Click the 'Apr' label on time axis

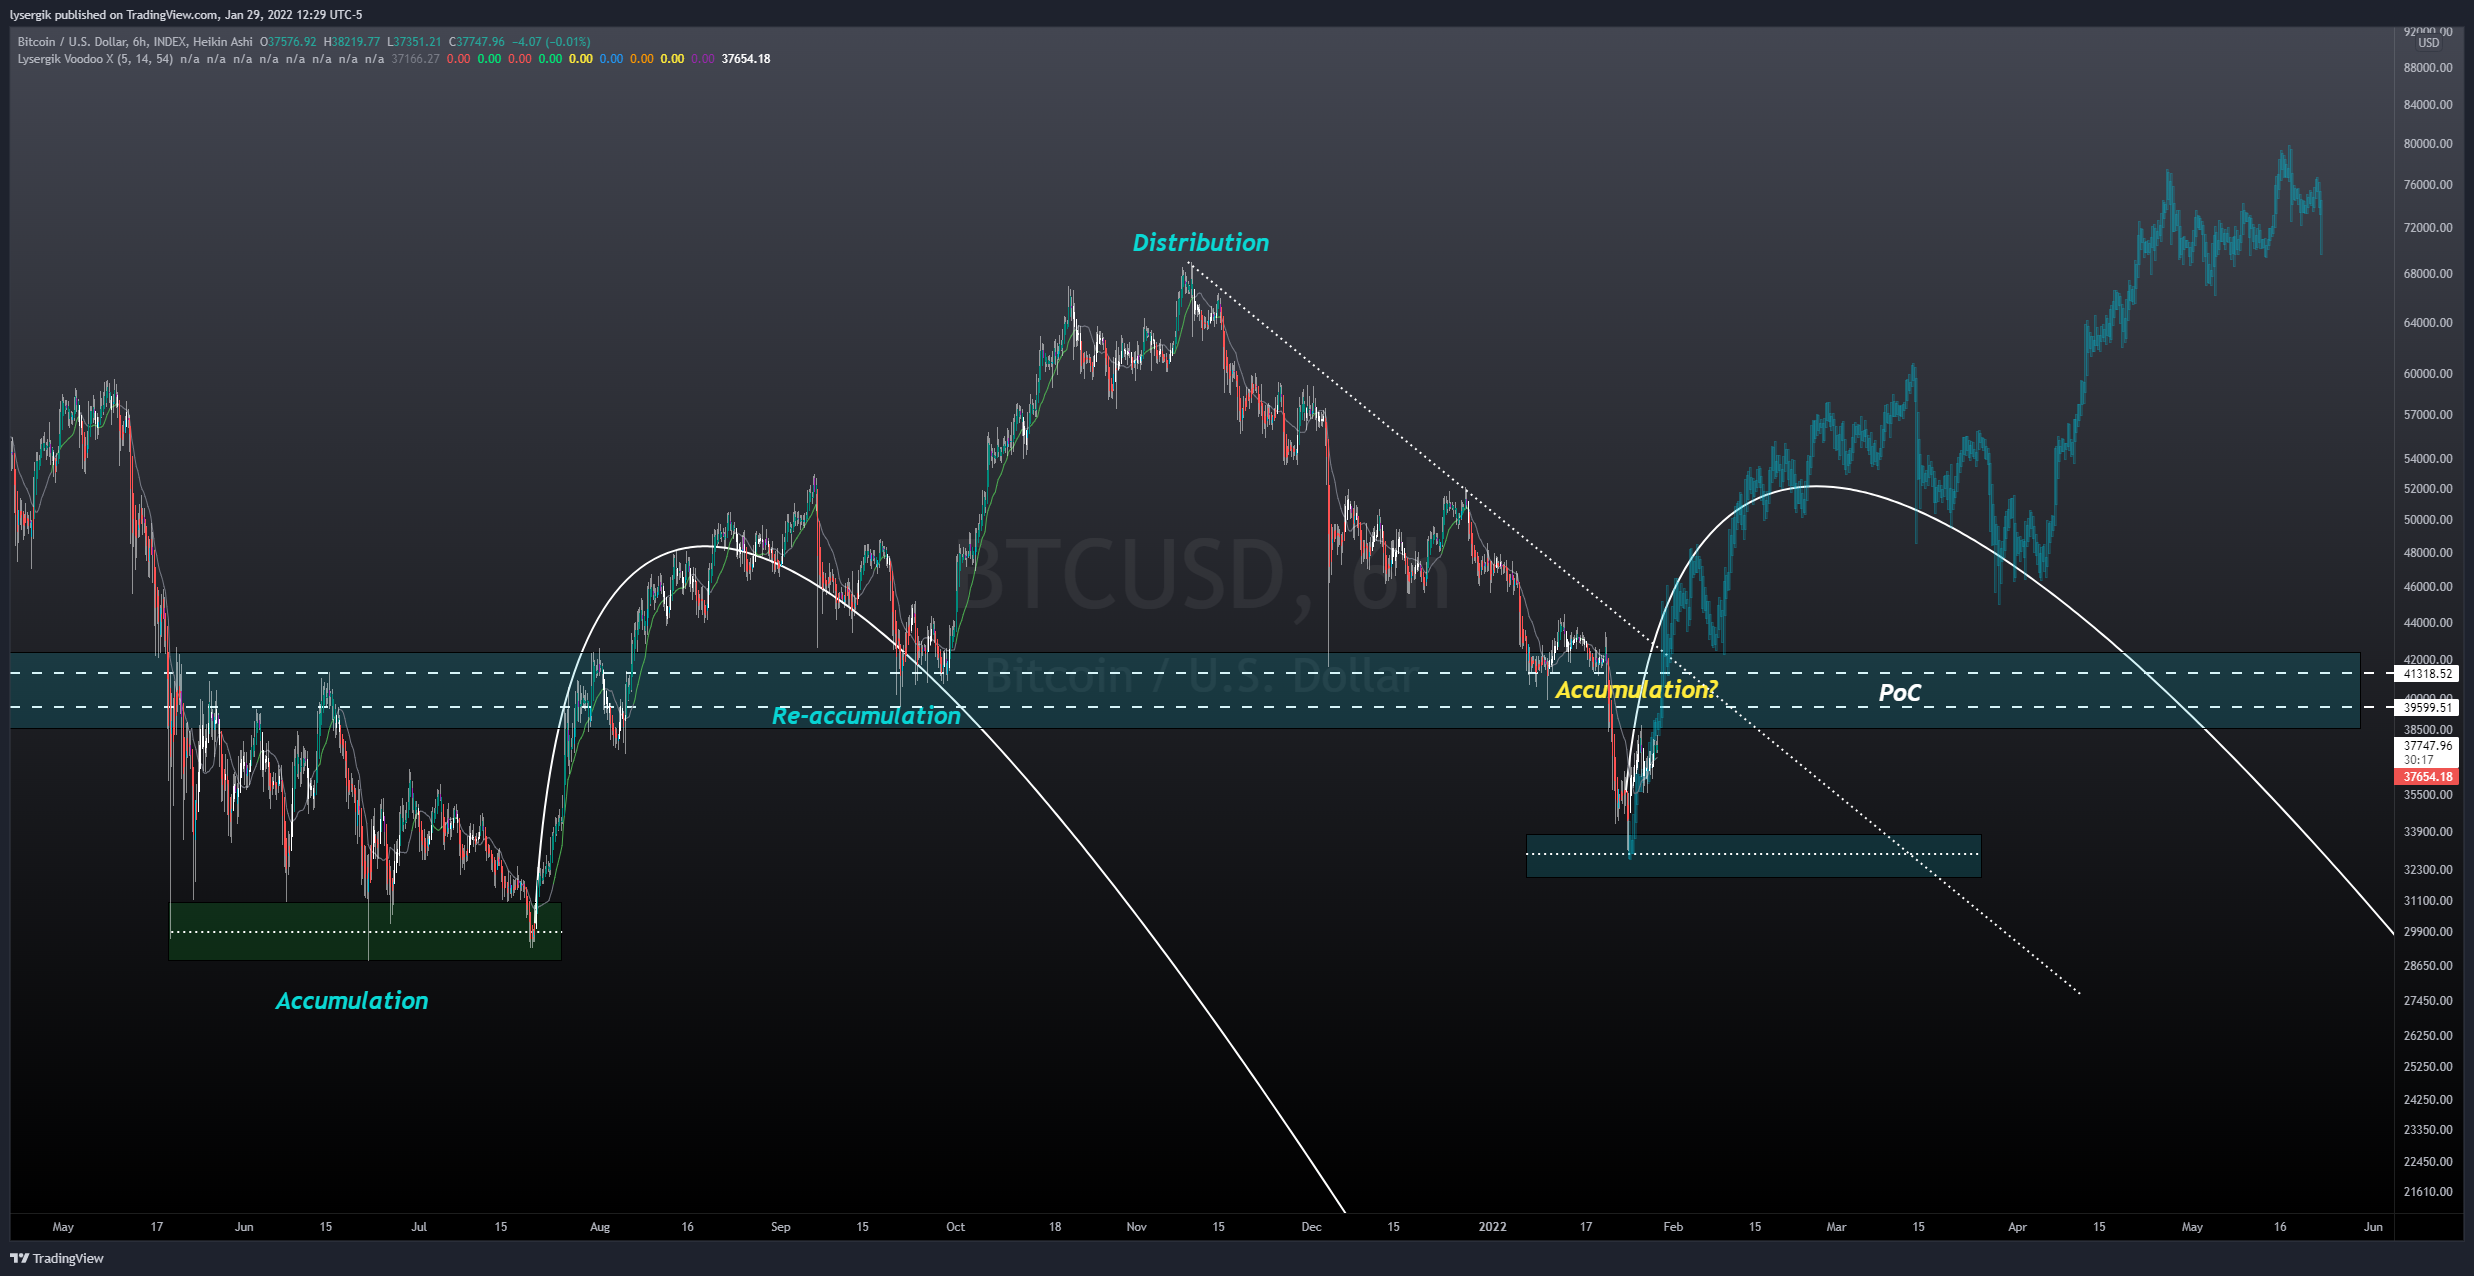coord(2017,1227)
